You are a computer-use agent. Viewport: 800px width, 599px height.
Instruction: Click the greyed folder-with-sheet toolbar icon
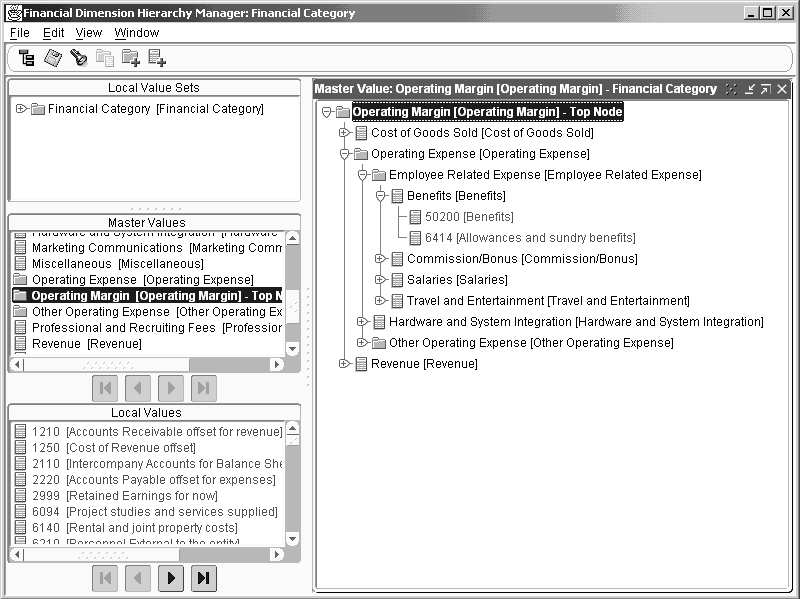[x=105, y=58]
